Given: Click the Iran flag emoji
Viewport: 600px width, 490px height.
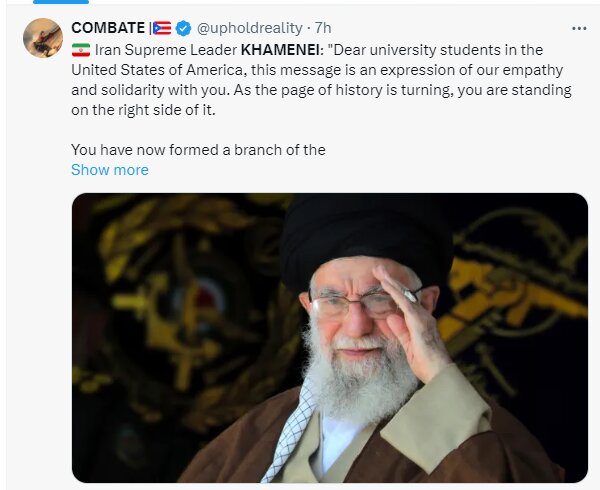Looking at the screenshot, I should click(x=81, y=49).
